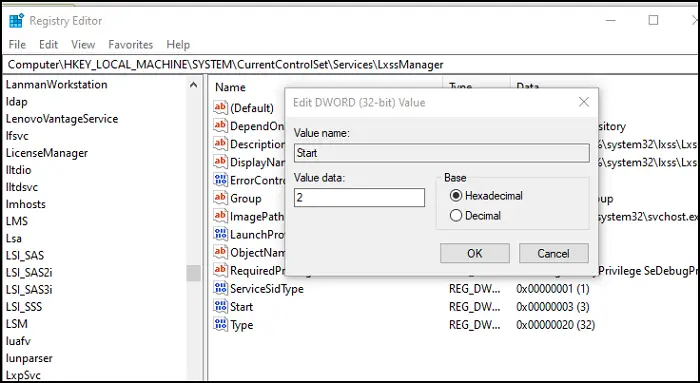Open the Help menu
The image size is (700, 383).
tap(178, 45)
